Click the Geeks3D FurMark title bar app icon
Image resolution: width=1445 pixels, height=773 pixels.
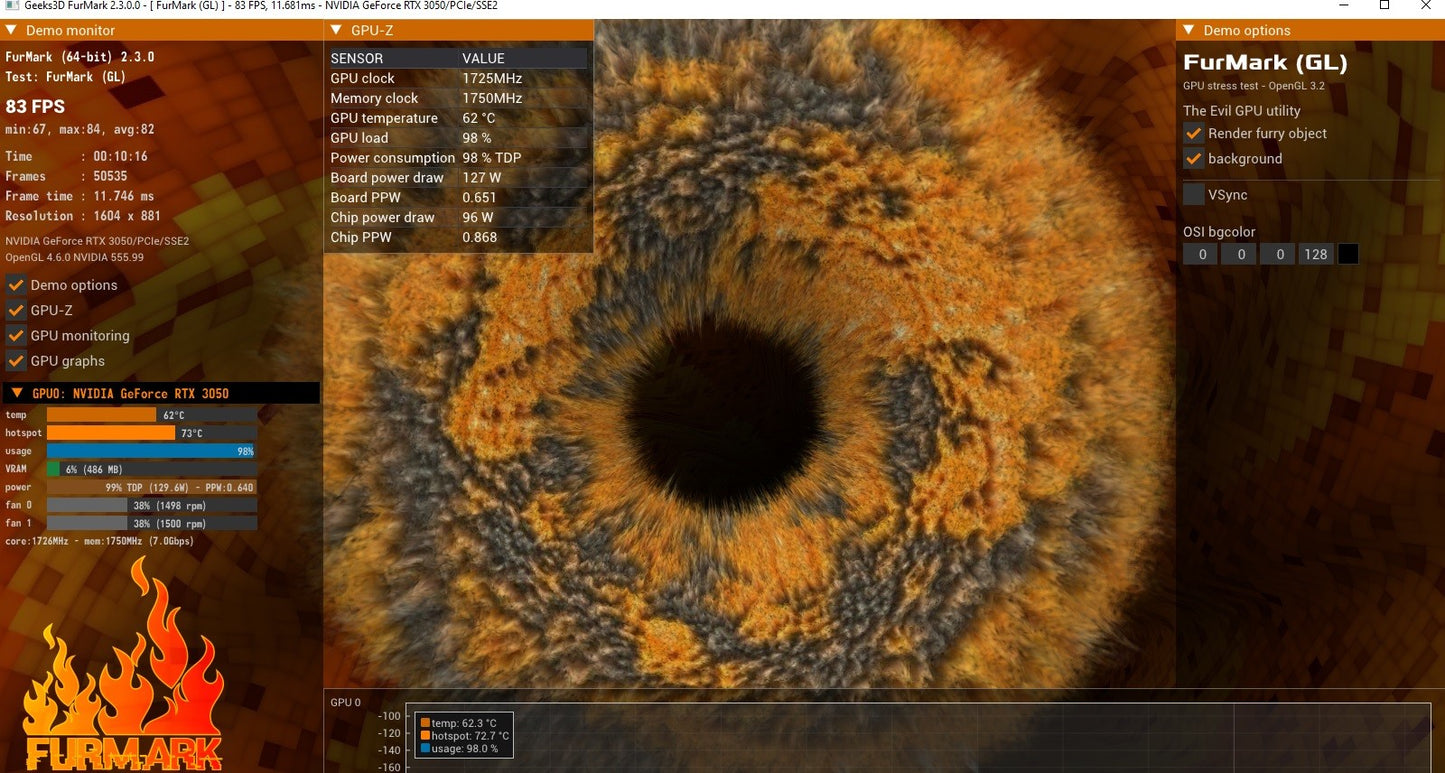[x=10, y=6]
